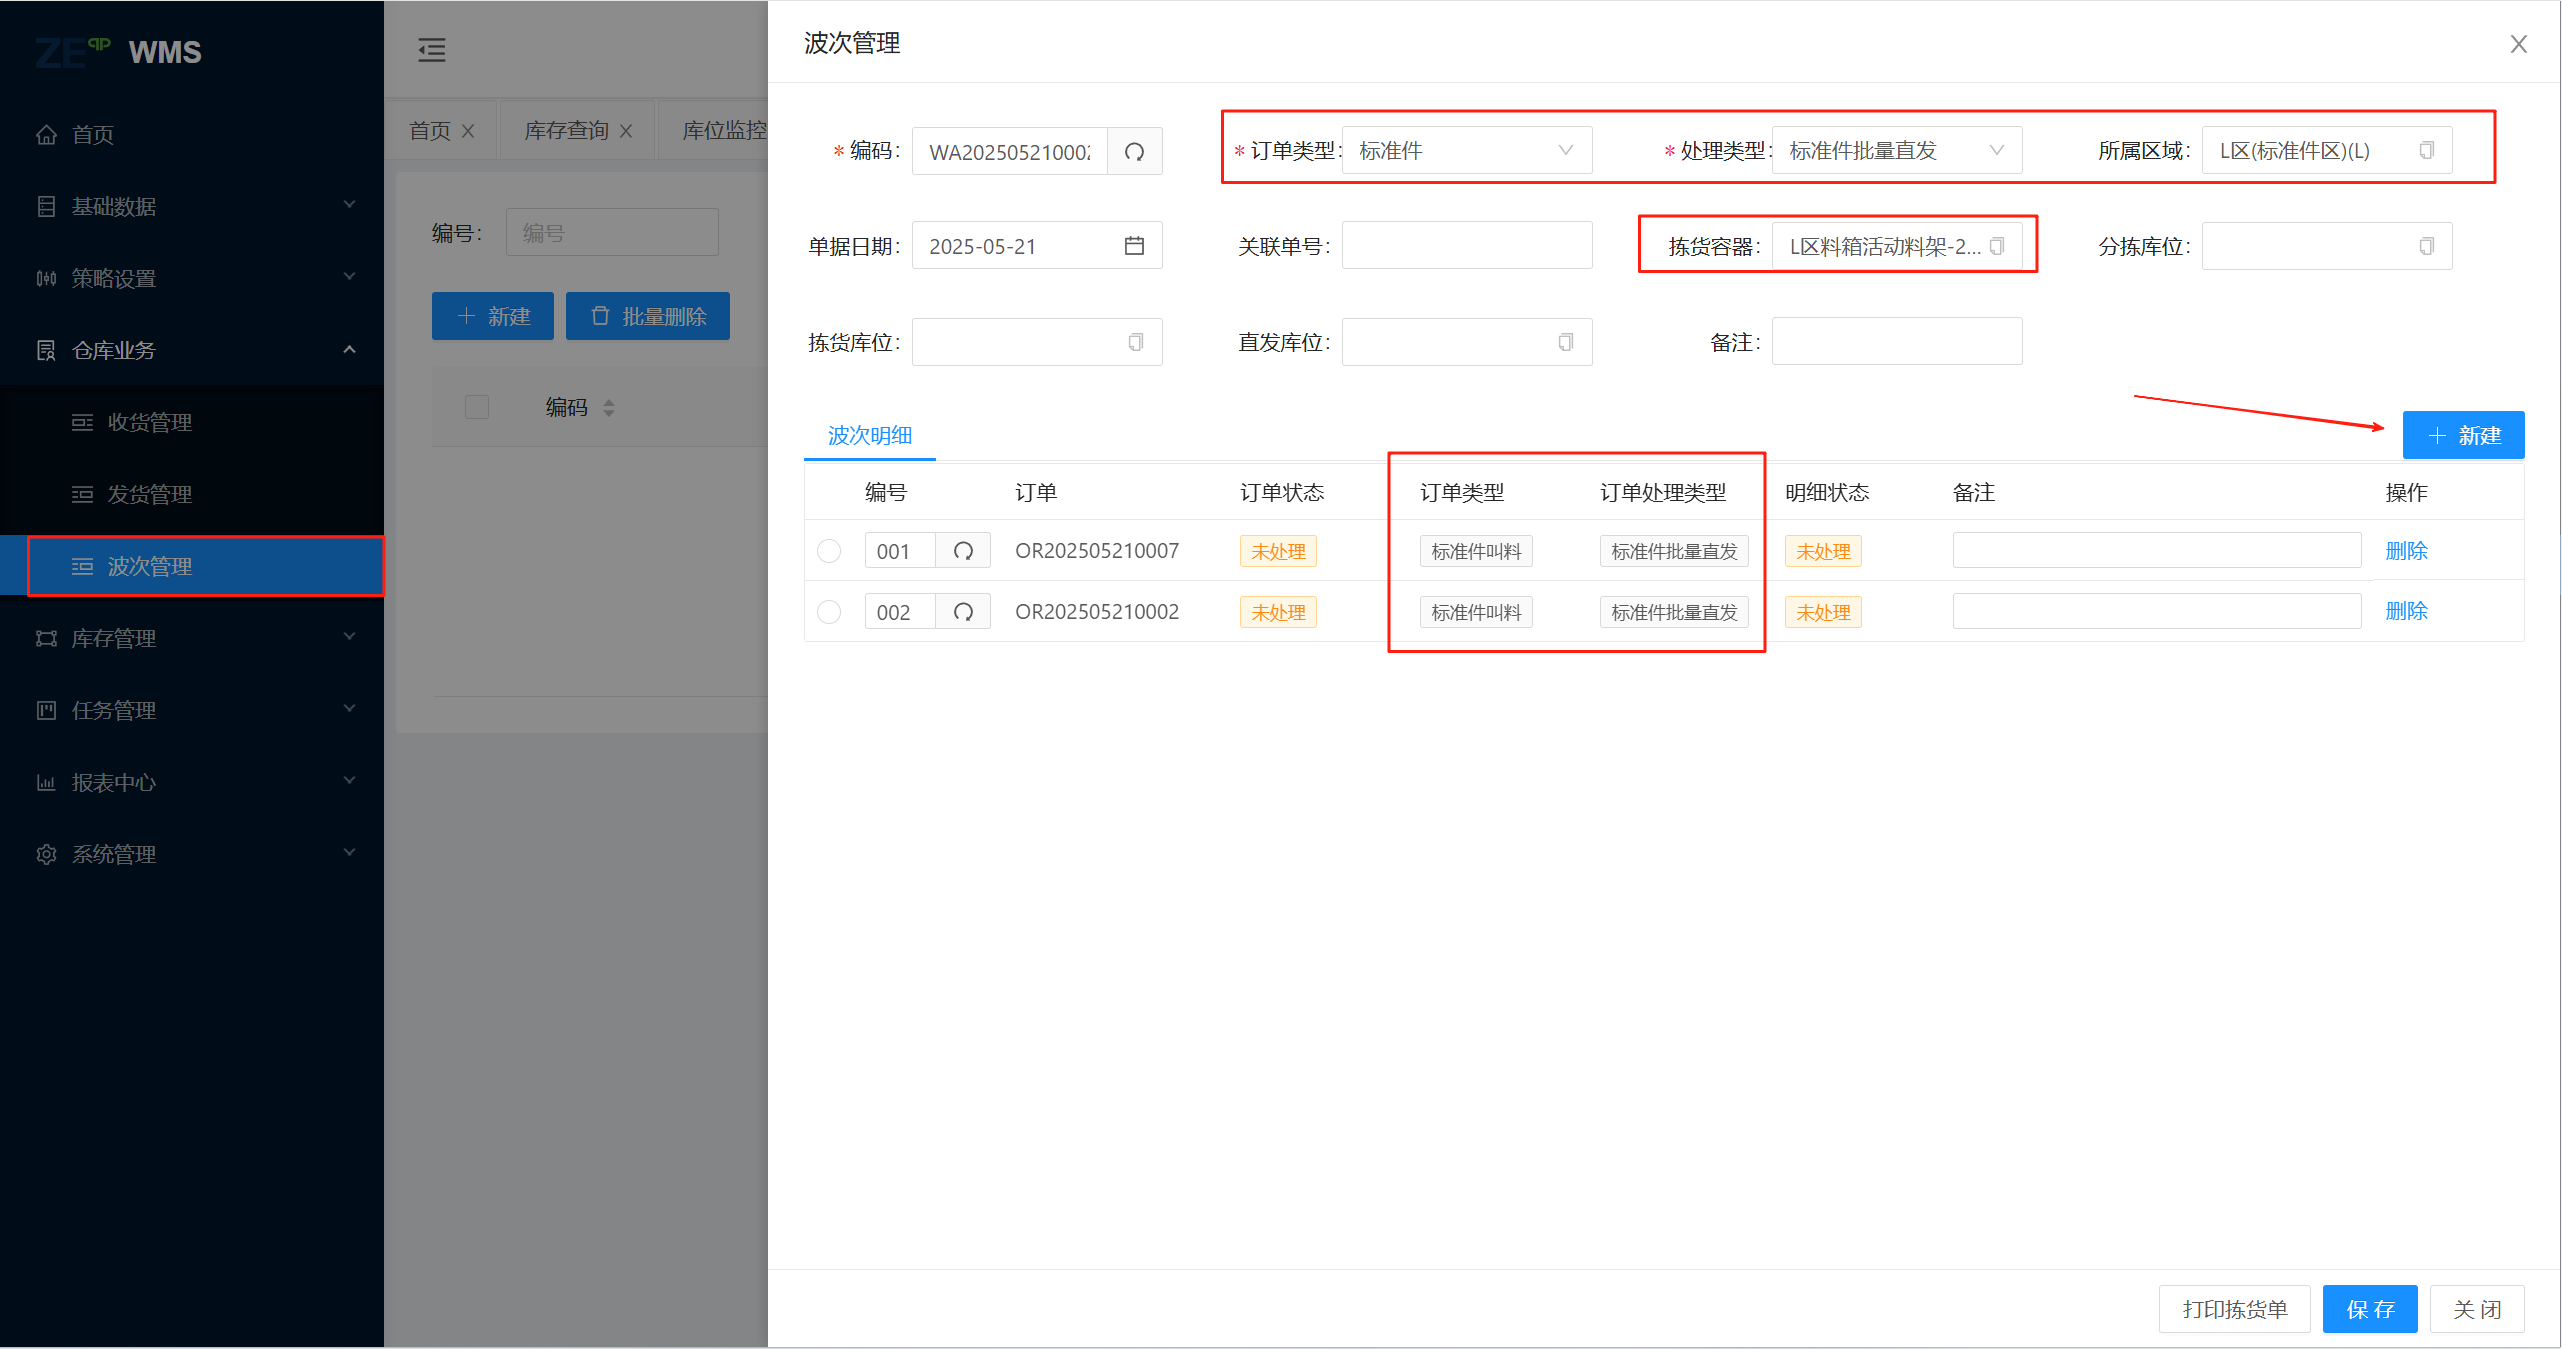Image resolution: width=2562 pixels, height=1349 pixels.
Task: Click selector icon in 分拣库位 field
Action: 2426,246
